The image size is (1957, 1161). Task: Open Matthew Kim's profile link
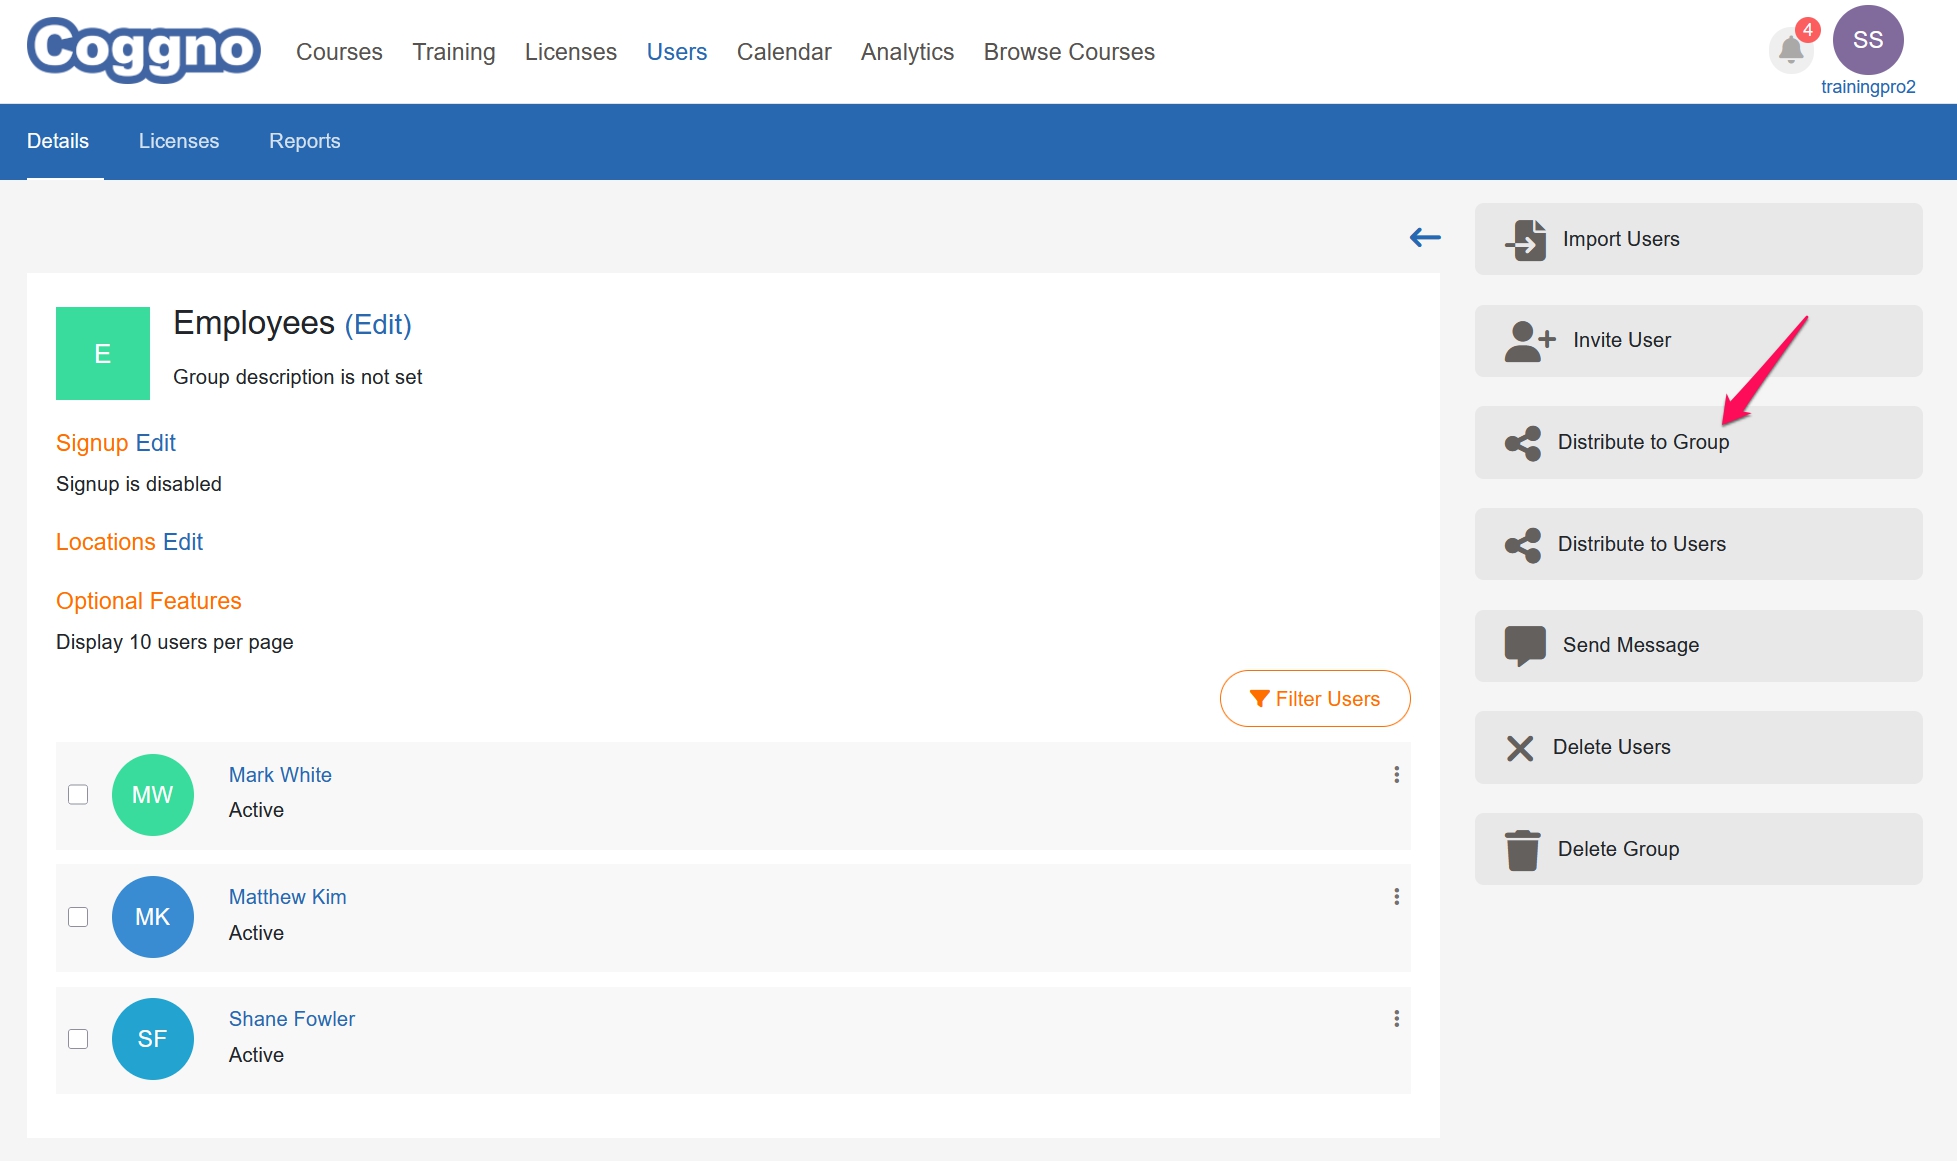coord(288,897)
